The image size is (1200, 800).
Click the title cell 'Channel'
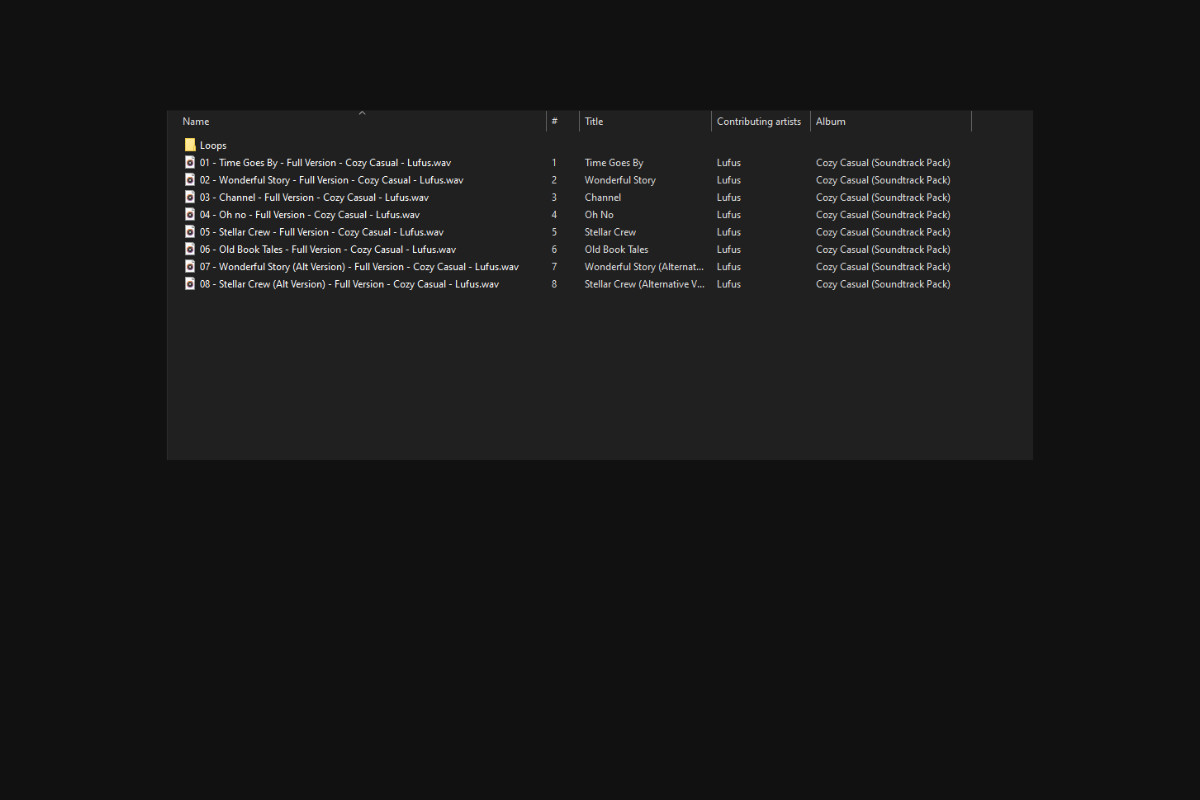[x=603, y=197]
